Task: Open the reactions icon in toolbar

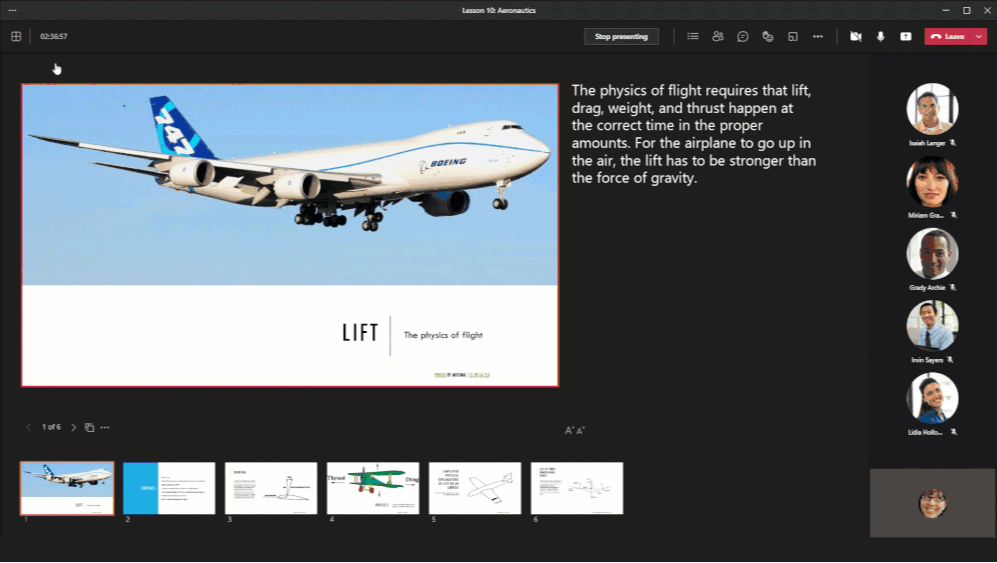Action: pos(768,36)
